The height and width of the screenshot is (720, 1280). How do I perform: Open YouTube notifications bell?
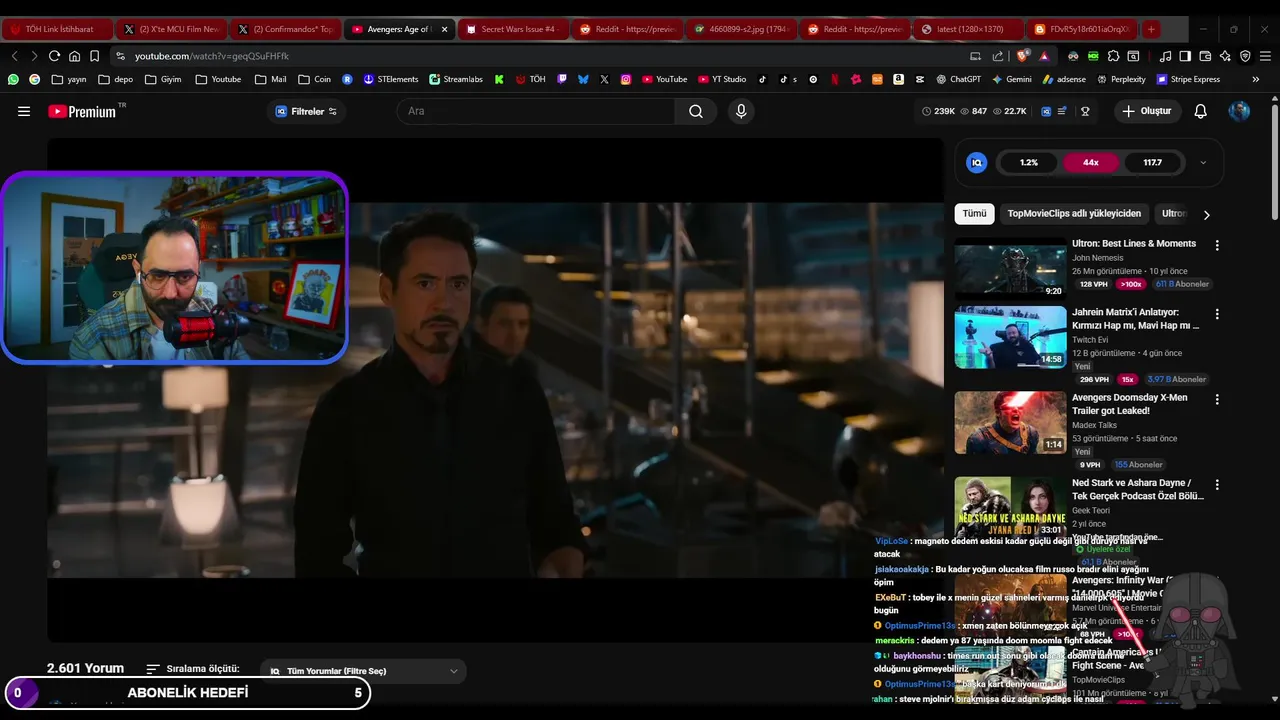[1201, 111]
